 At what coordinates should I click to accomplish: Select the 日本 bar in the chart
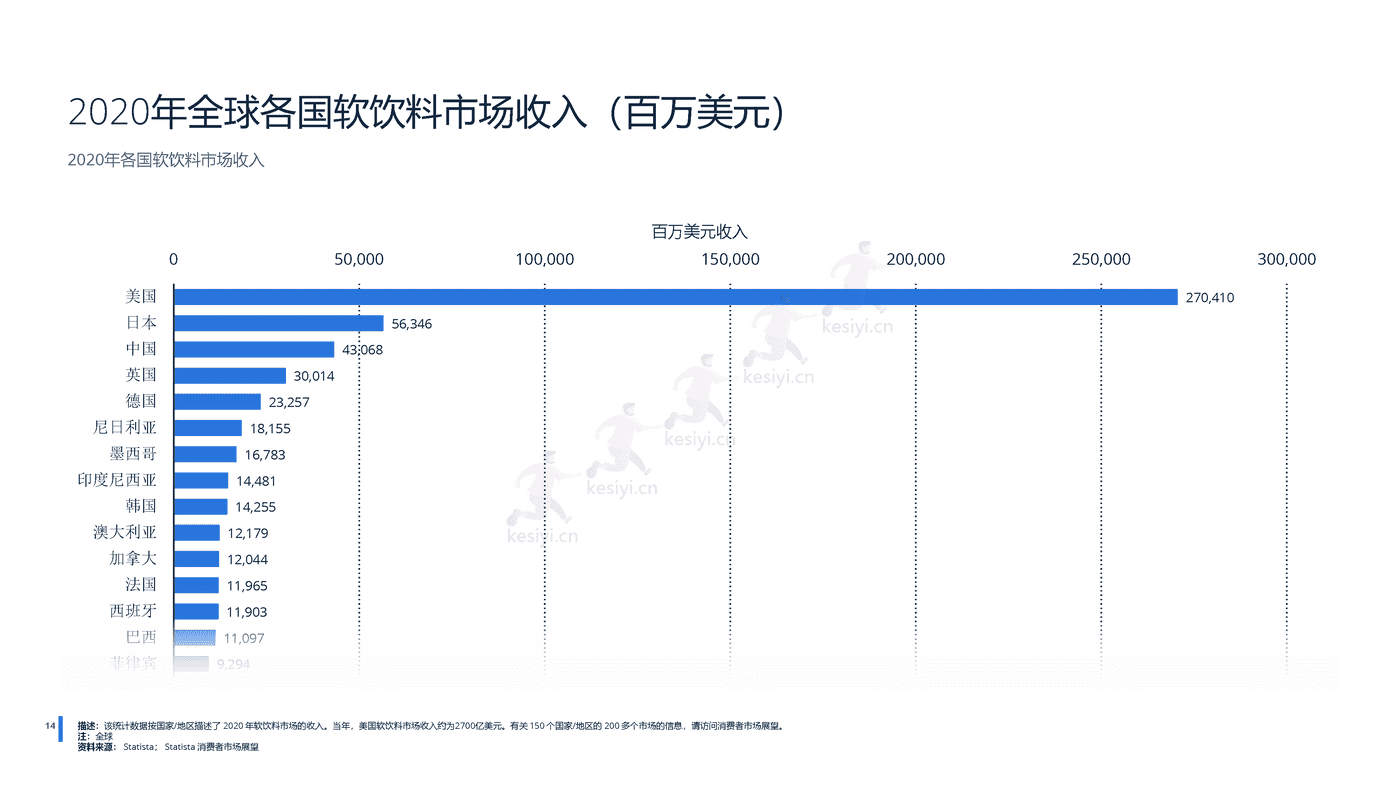click(x=279, y=323)
